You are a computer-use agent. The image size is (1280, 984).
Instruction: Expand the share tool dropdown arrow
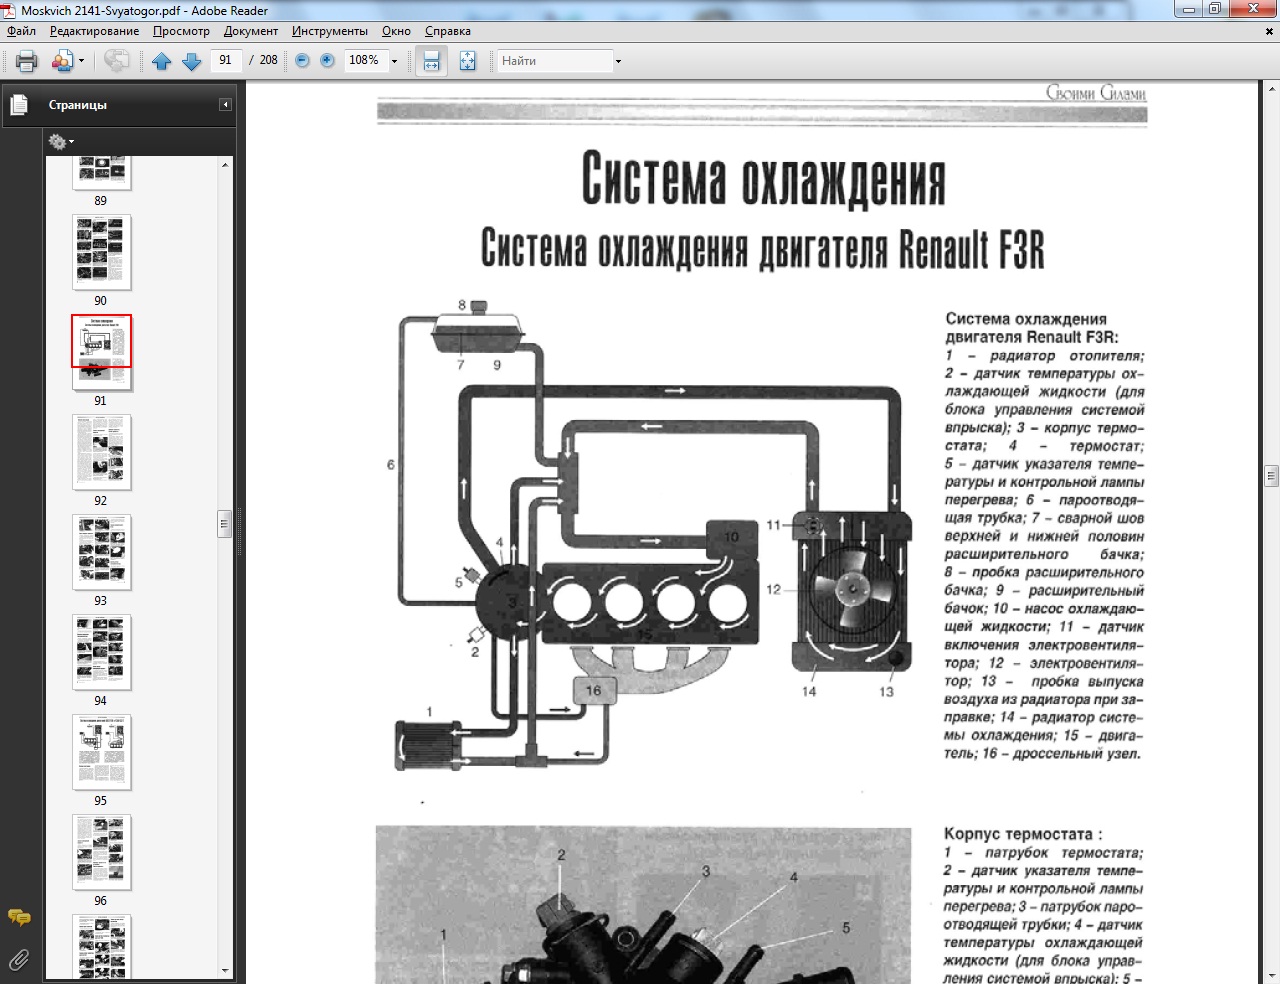pos(81,61)
